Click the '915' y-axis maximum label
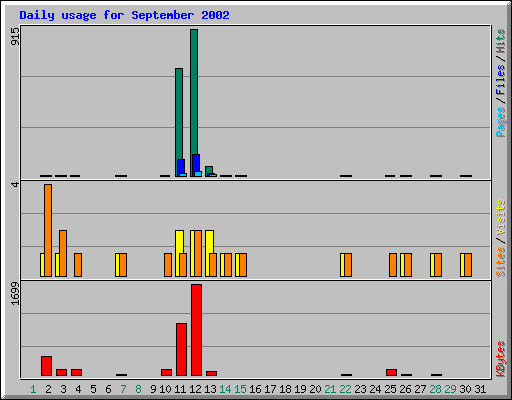This screenshot has width=512, height=400. [15, 36]
